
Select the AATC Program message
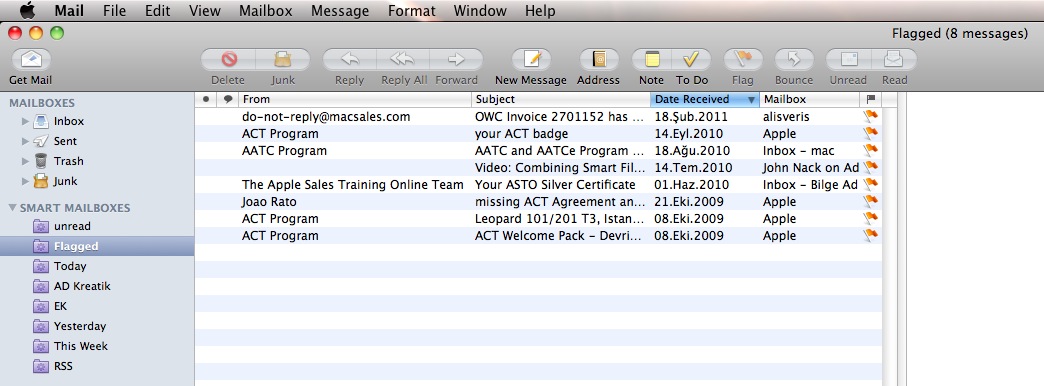click(x=539, y=151)
